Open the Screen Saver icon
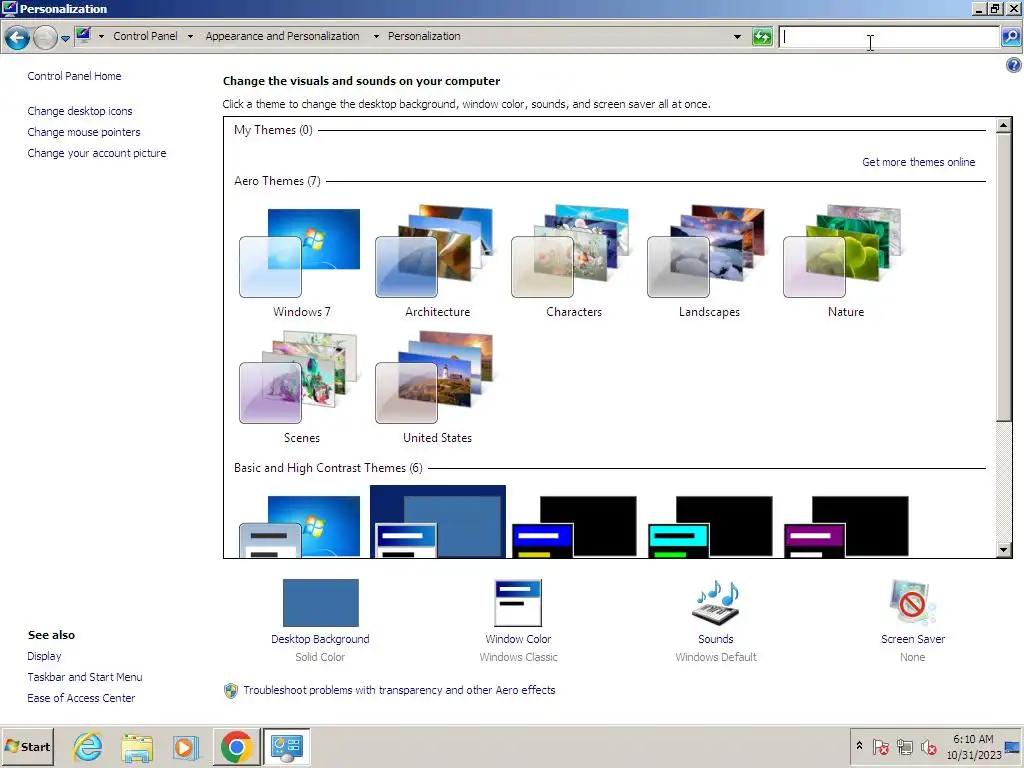The image size is (1024, 768). click(x=912, y=602)
